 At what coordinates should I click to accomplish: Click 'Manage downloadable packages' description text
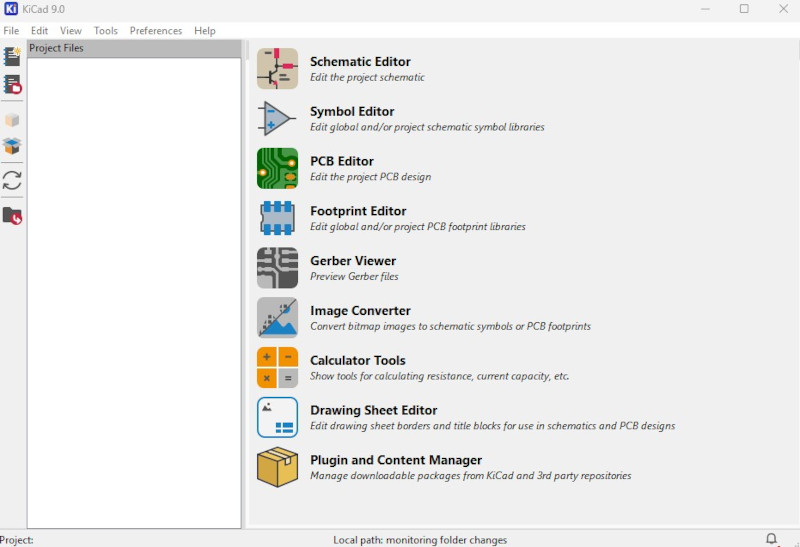(470, 476)
